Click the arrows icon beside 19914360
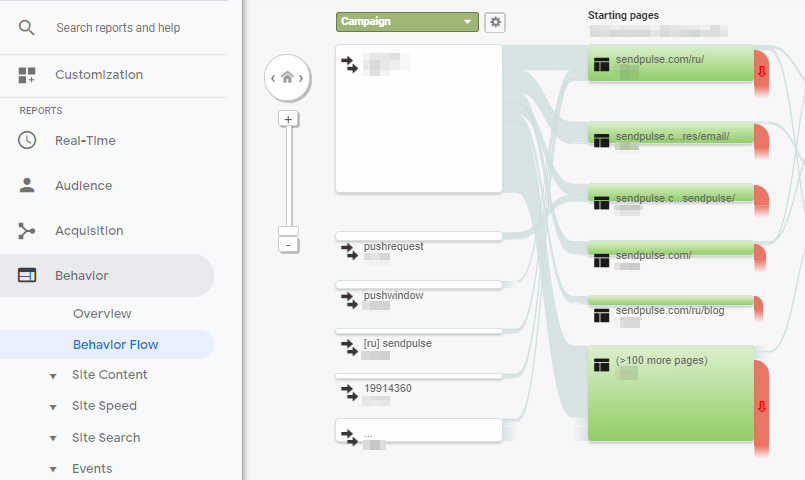 (350, 393)
